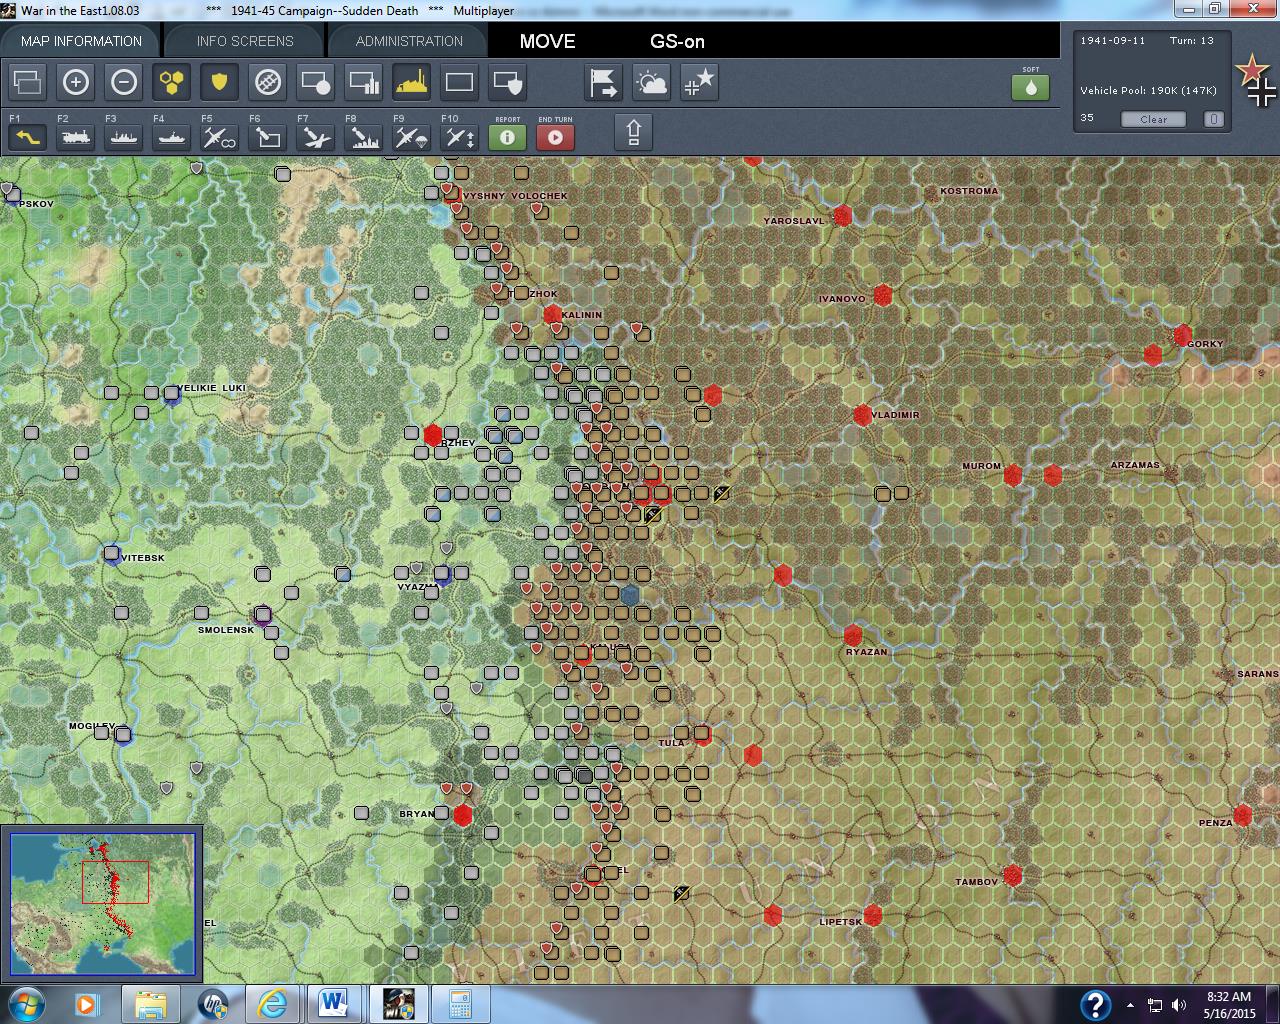Zoom in the map with plus icon
The height and width of the screenshot is (1024, 1280).
76,82
